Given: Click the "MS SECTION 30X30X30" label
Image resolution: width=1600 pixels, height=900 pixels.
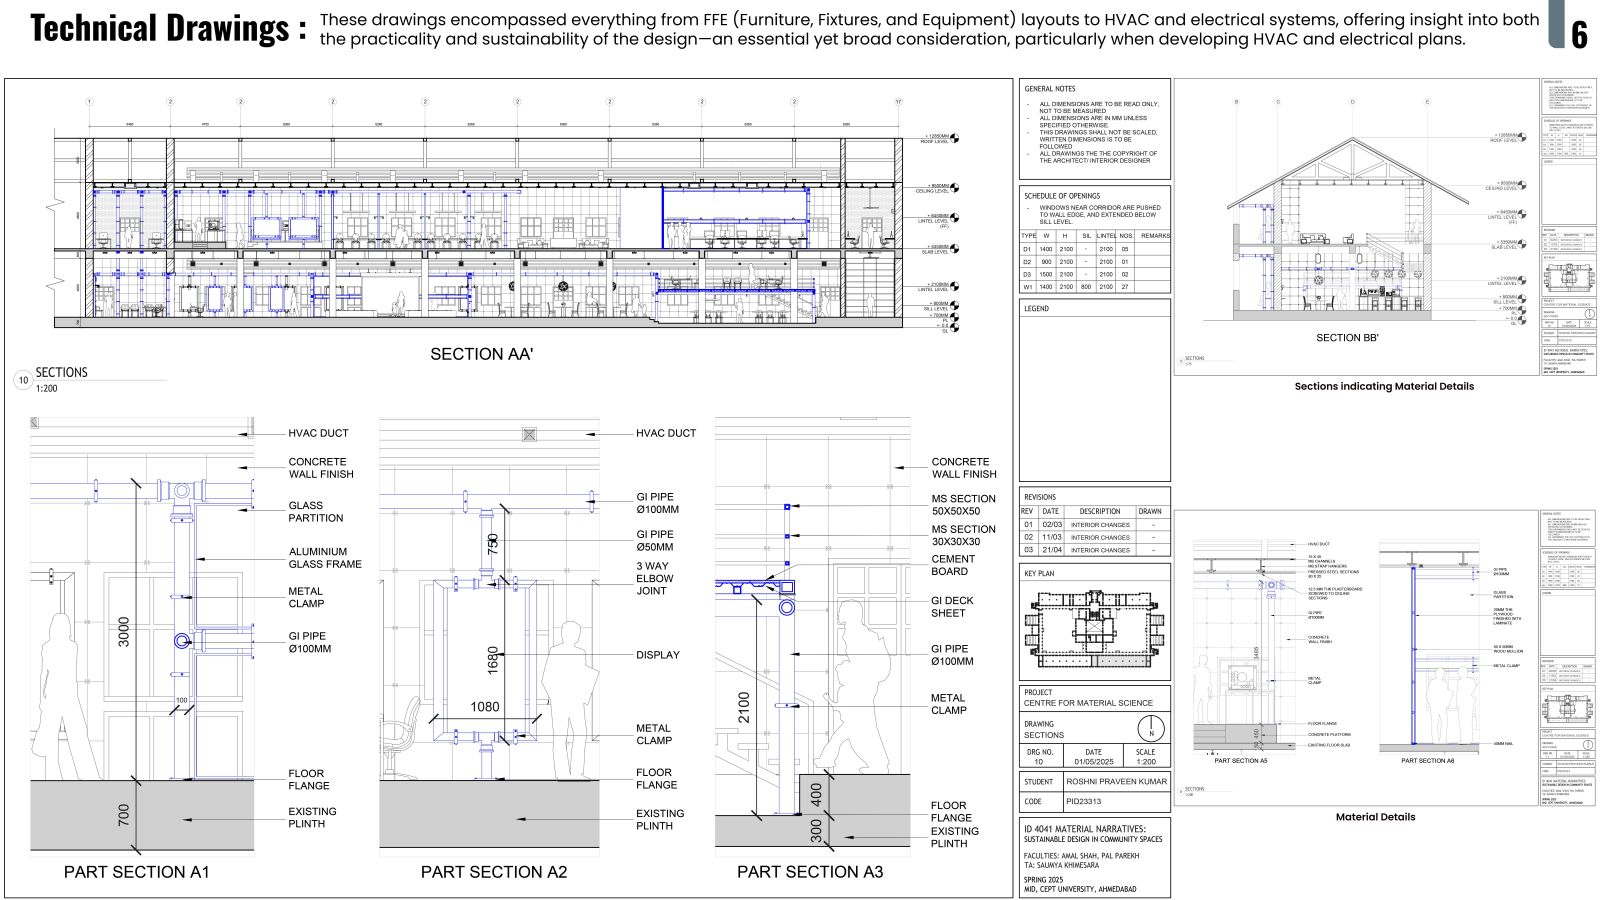Looking at the screenshot, I should (x=964, y=535).
